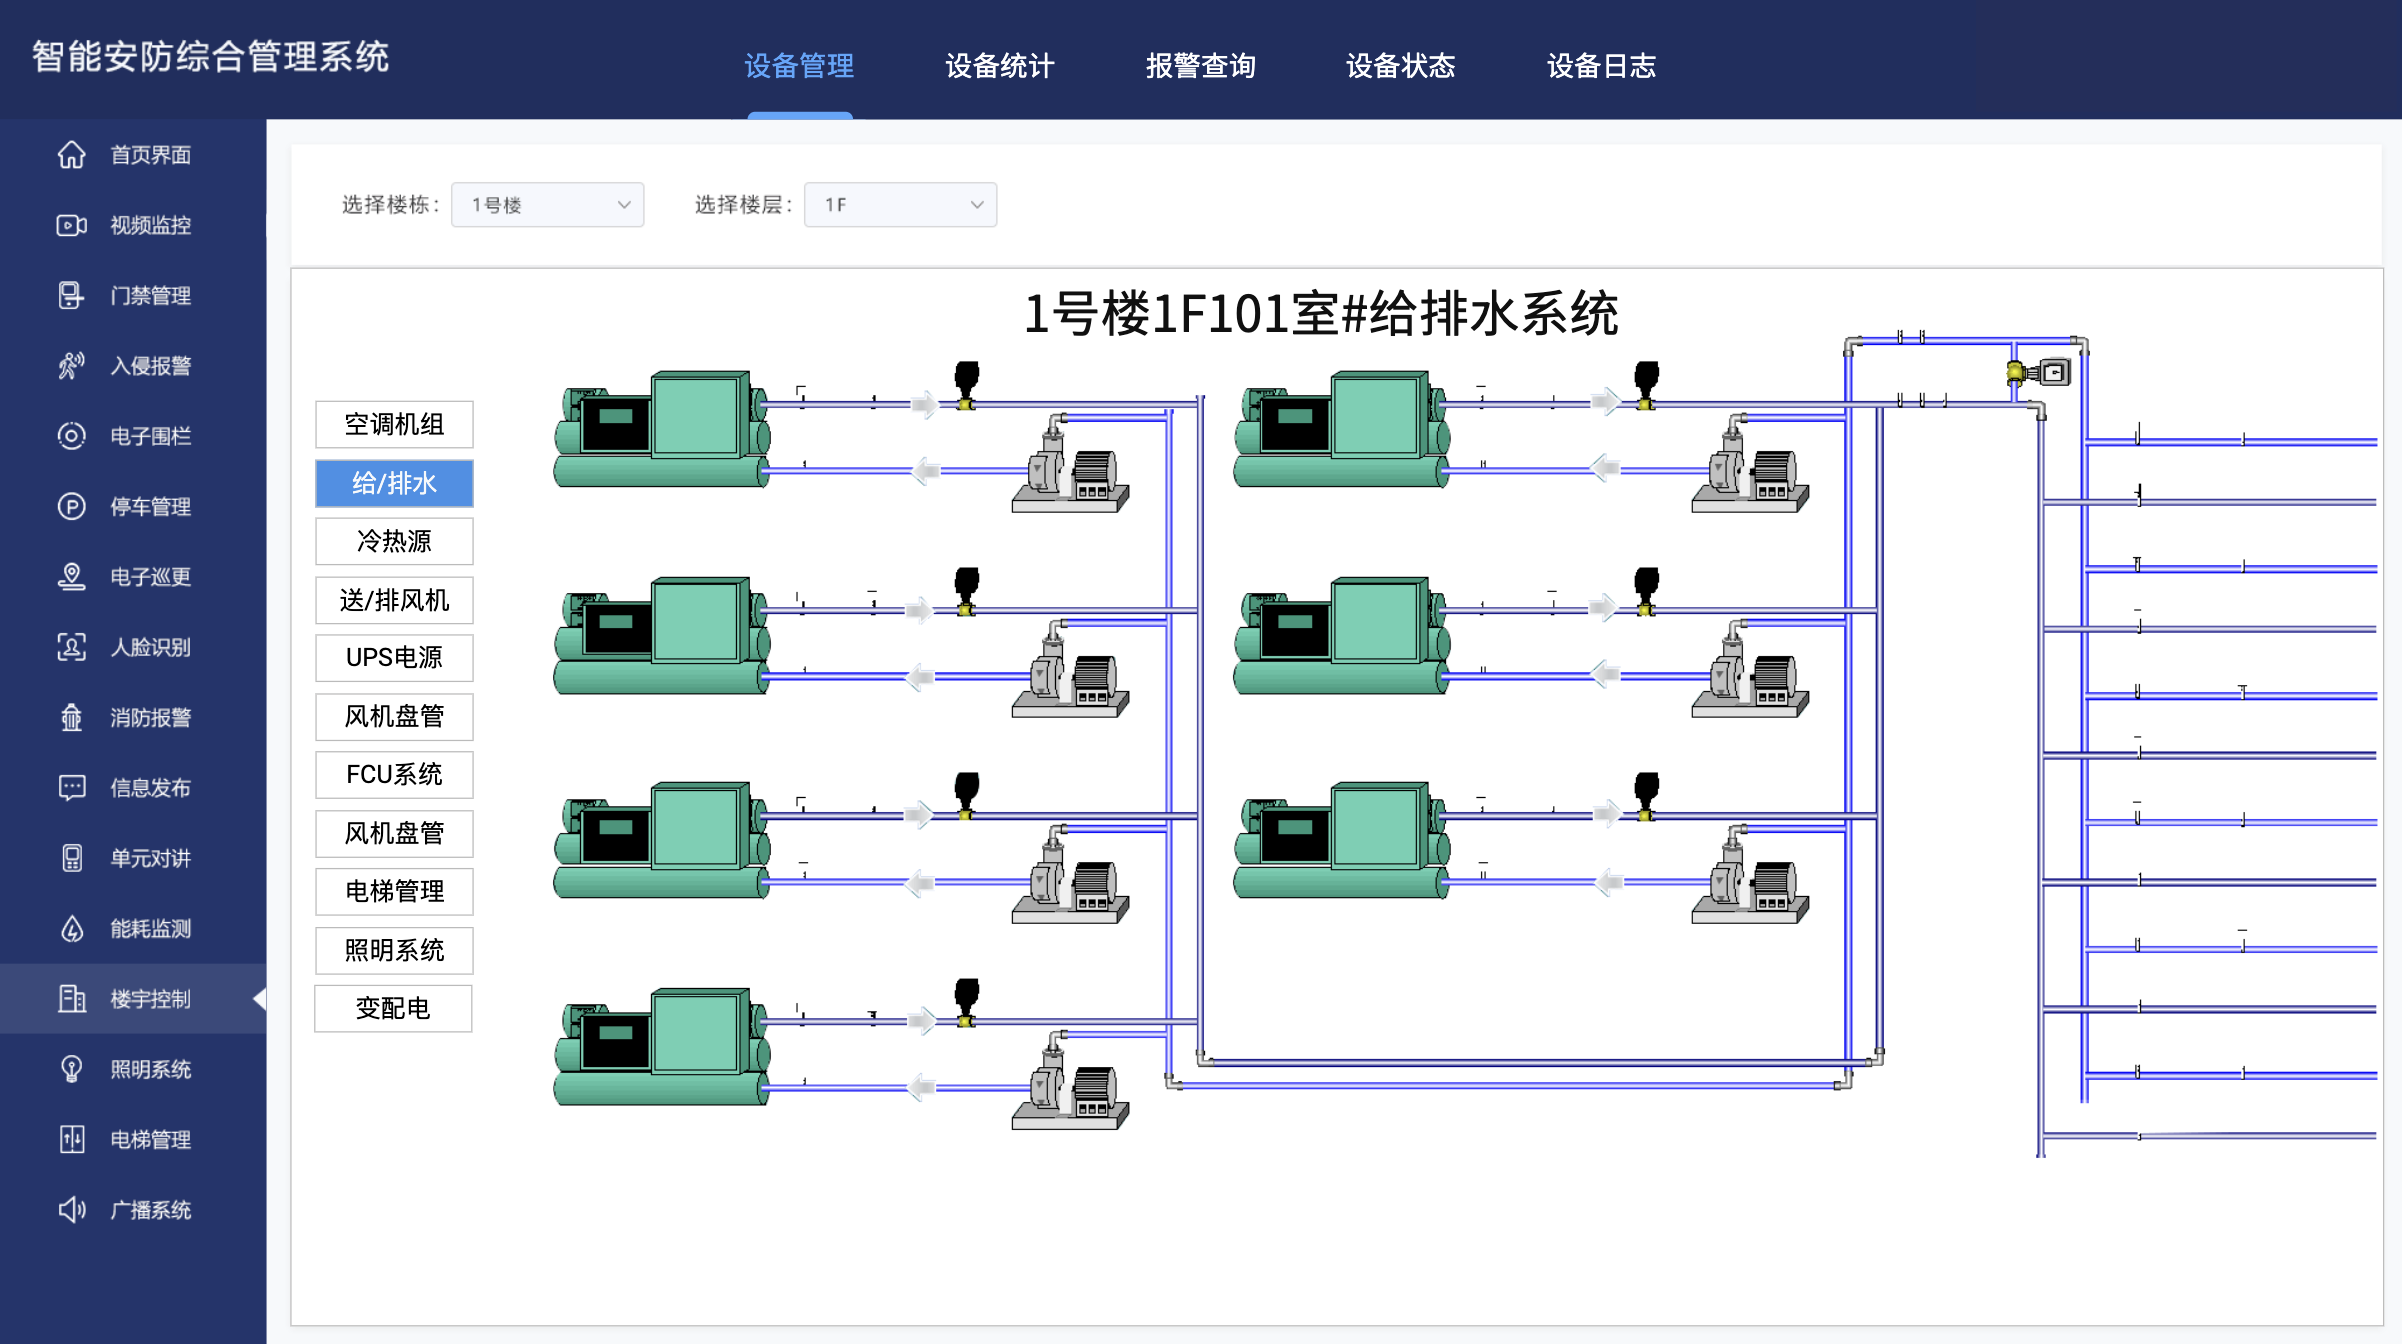Open the 选择楼栋 building dropdown
Image resolution: width=2402 pixels, height=1344 pixels.
click(x=547, y=205)
